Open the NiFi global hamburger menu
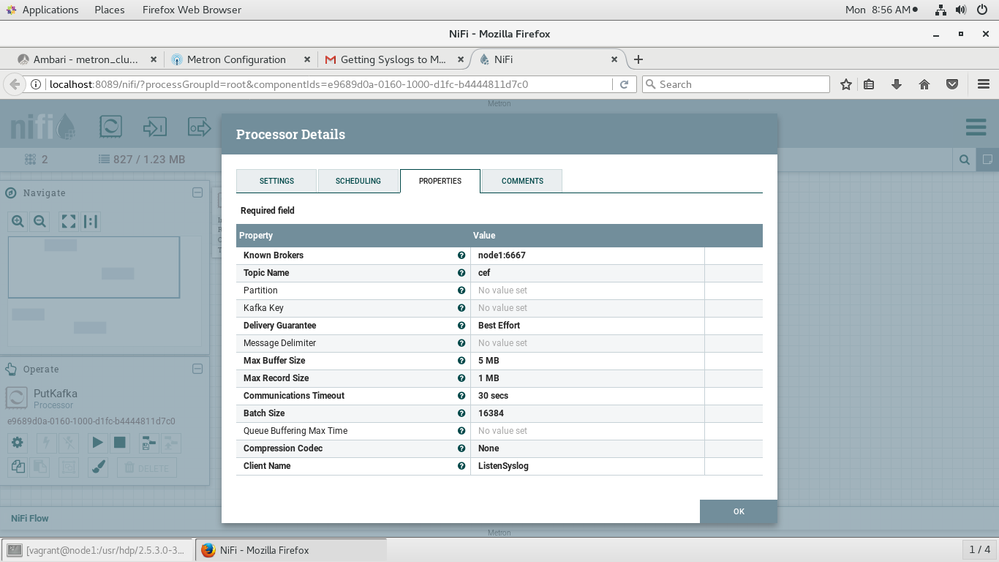 pyautogui.click(x=975, y=127)
